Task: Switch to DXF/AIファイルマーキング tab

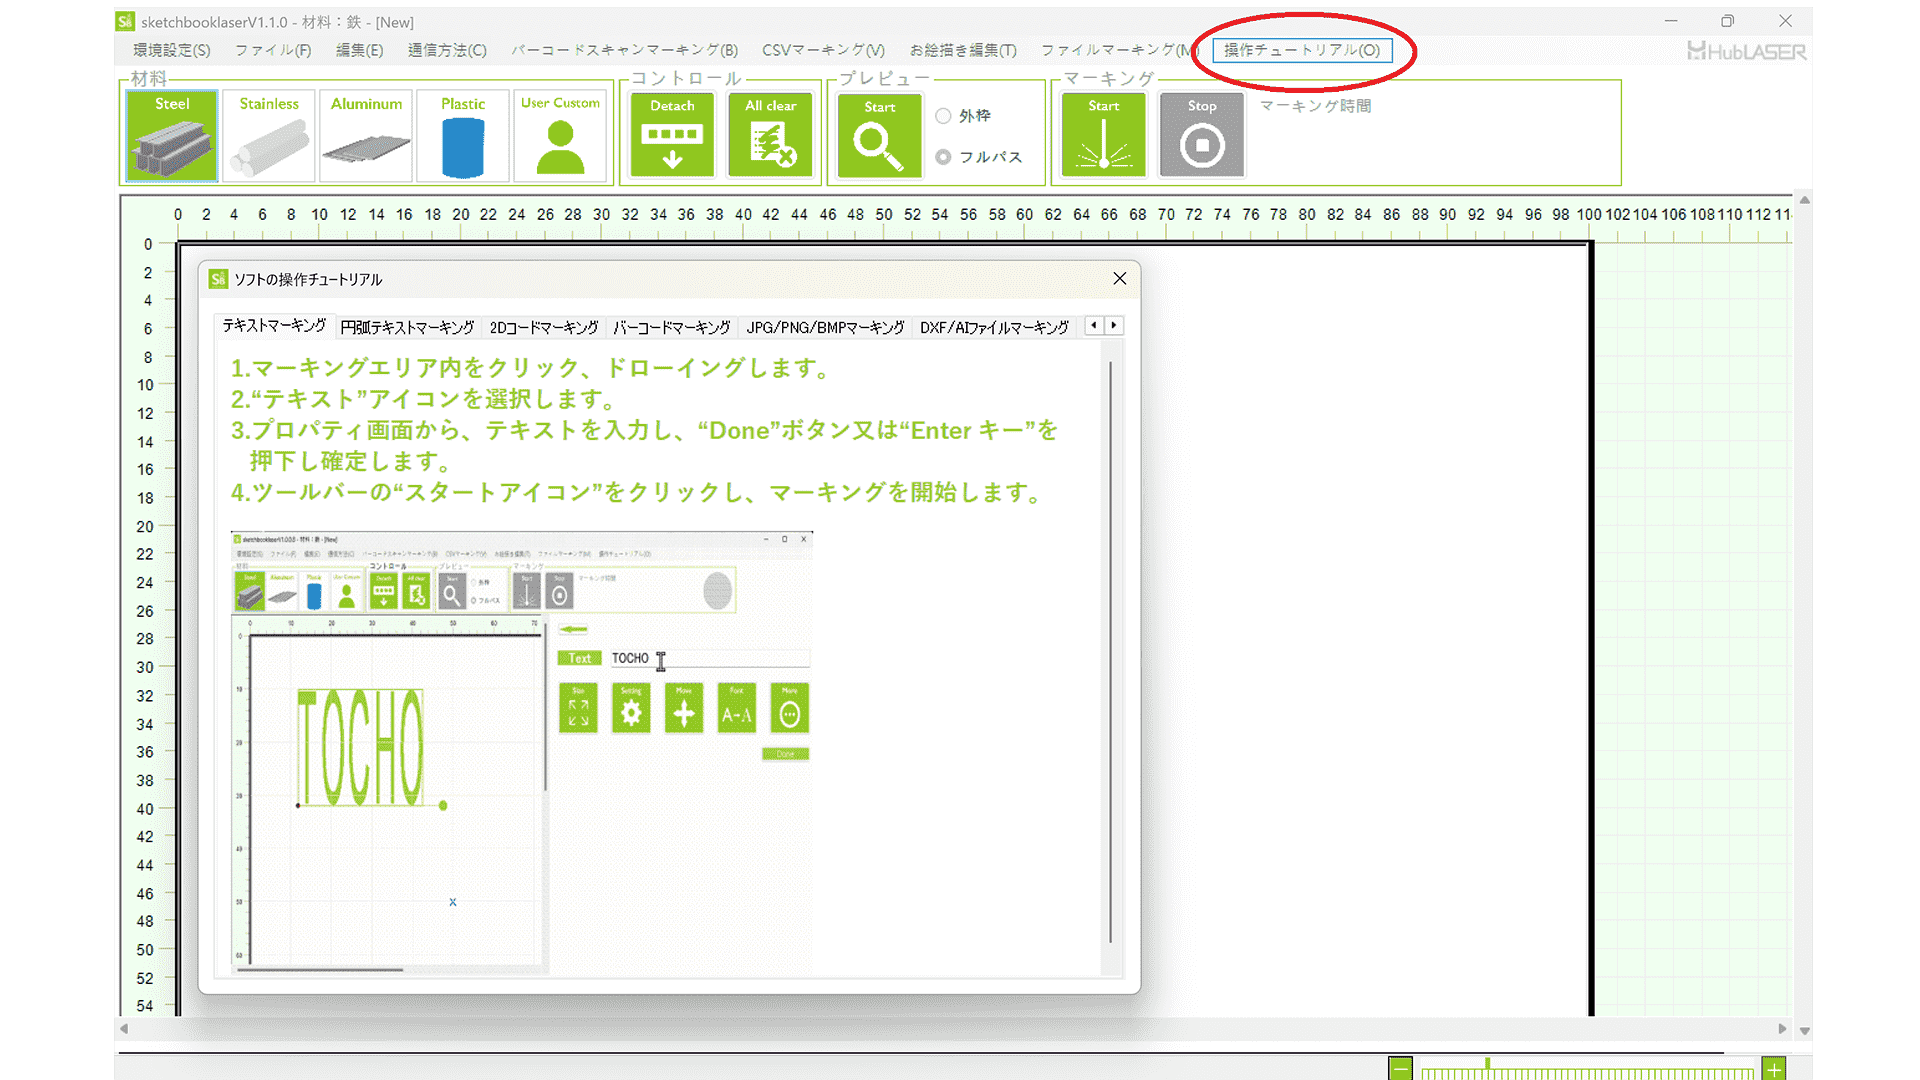Action: (994, 328)
